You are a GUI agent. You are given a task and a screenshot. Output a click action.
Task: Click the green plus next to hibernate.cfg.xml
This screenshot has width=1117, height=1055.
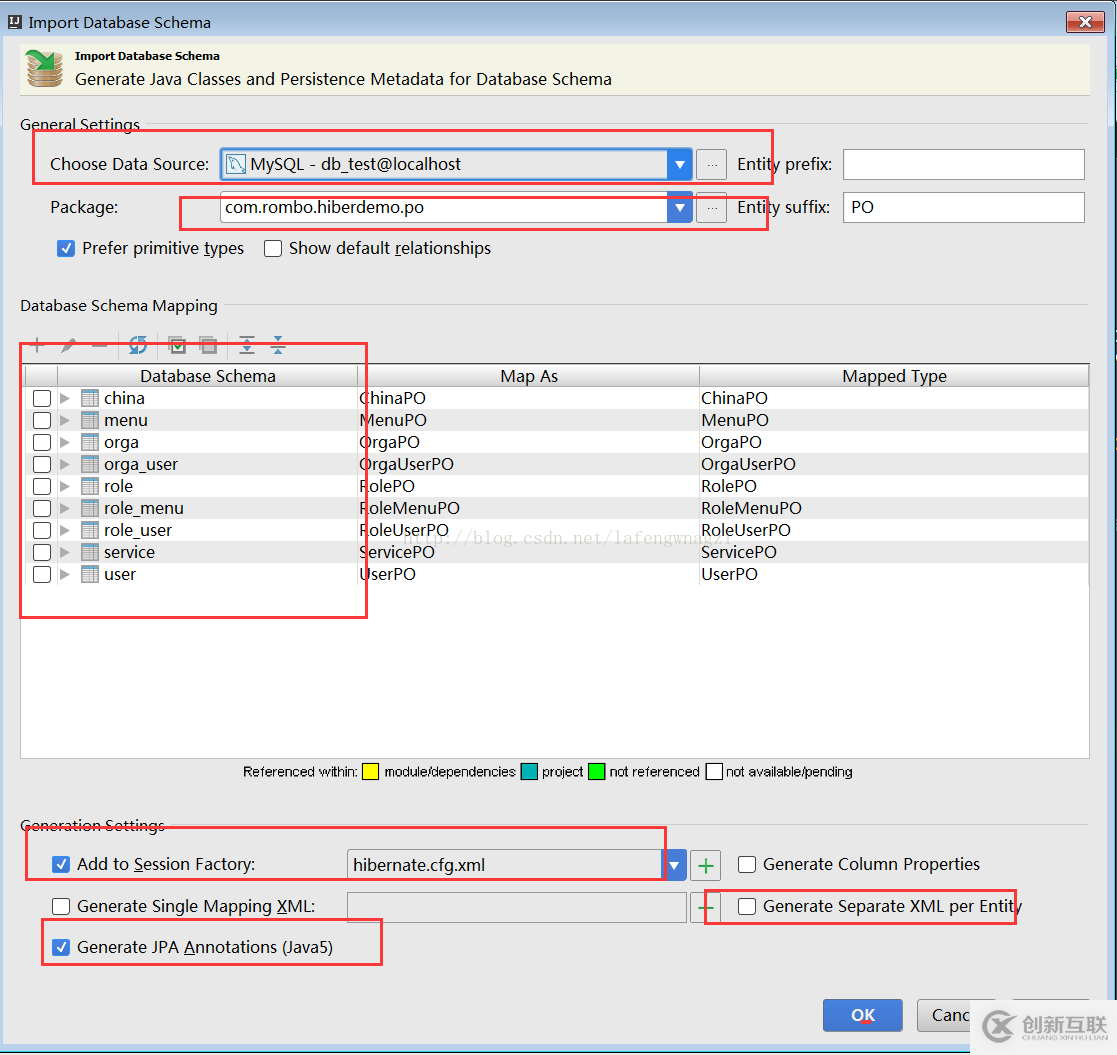pyautogui.click(x=705, y=866)
